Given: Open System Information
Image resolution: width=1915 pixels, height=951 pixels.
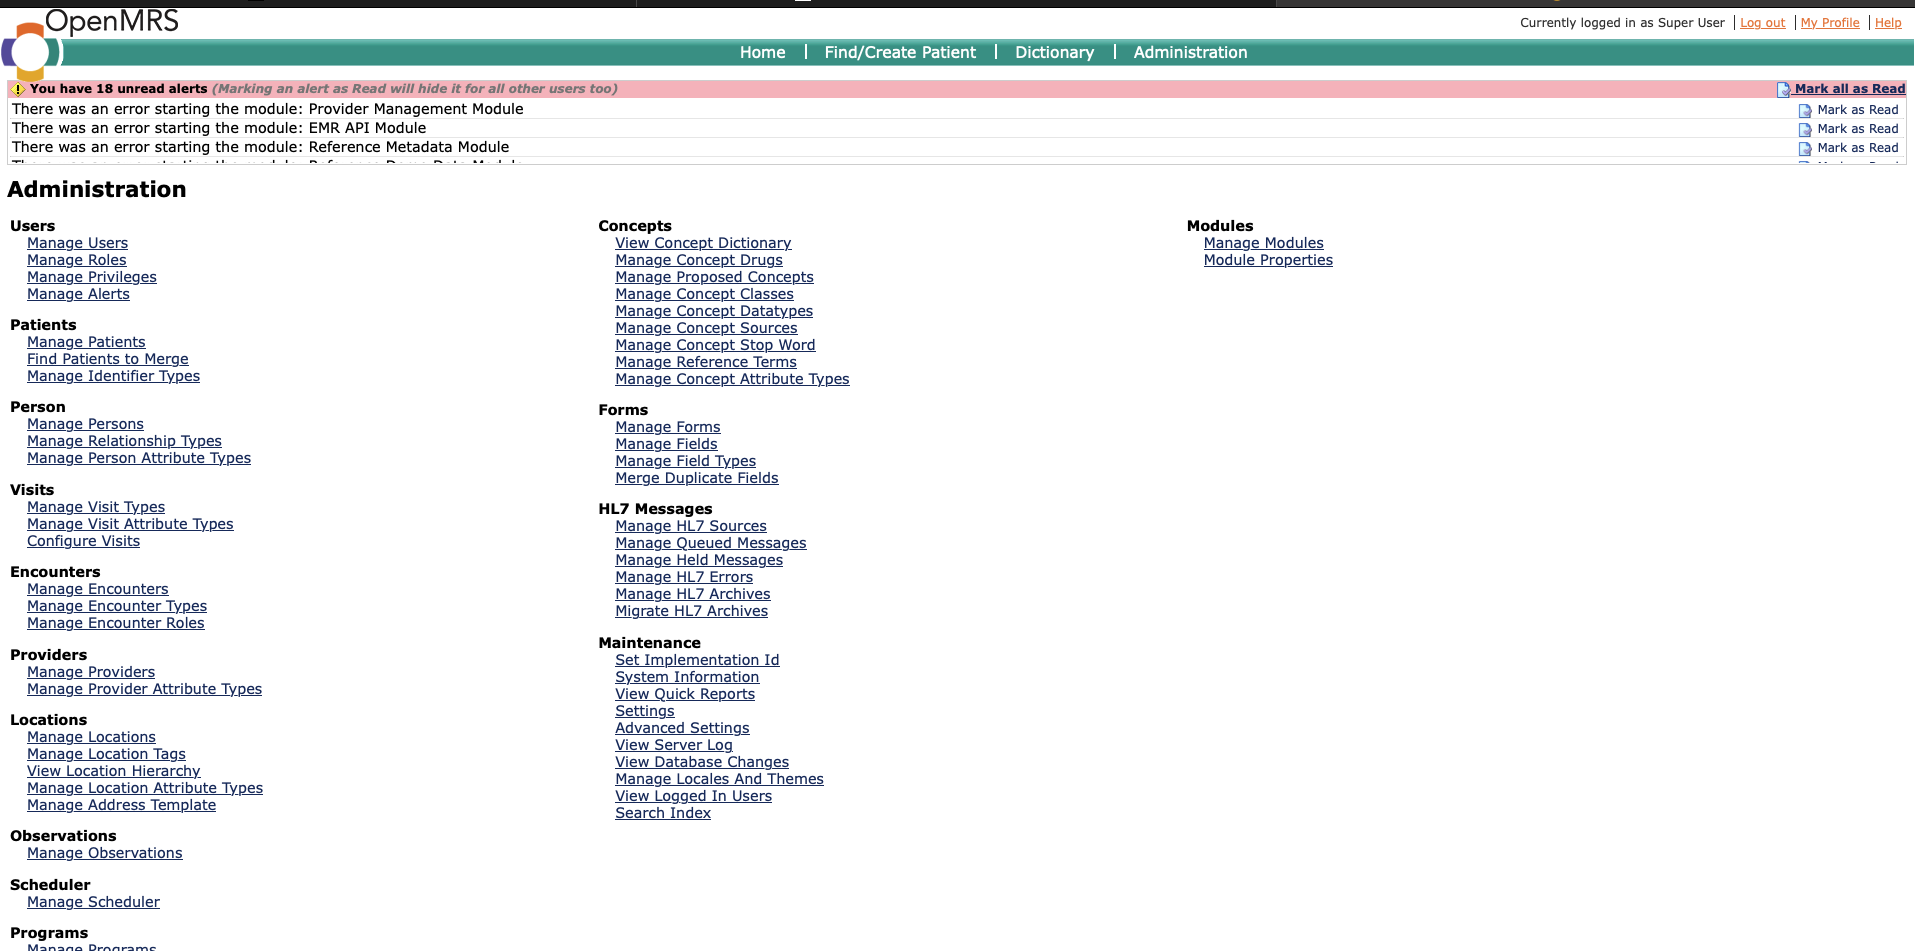Looking at the screenshot, I should pyautogui.click(x=687, y=677).
